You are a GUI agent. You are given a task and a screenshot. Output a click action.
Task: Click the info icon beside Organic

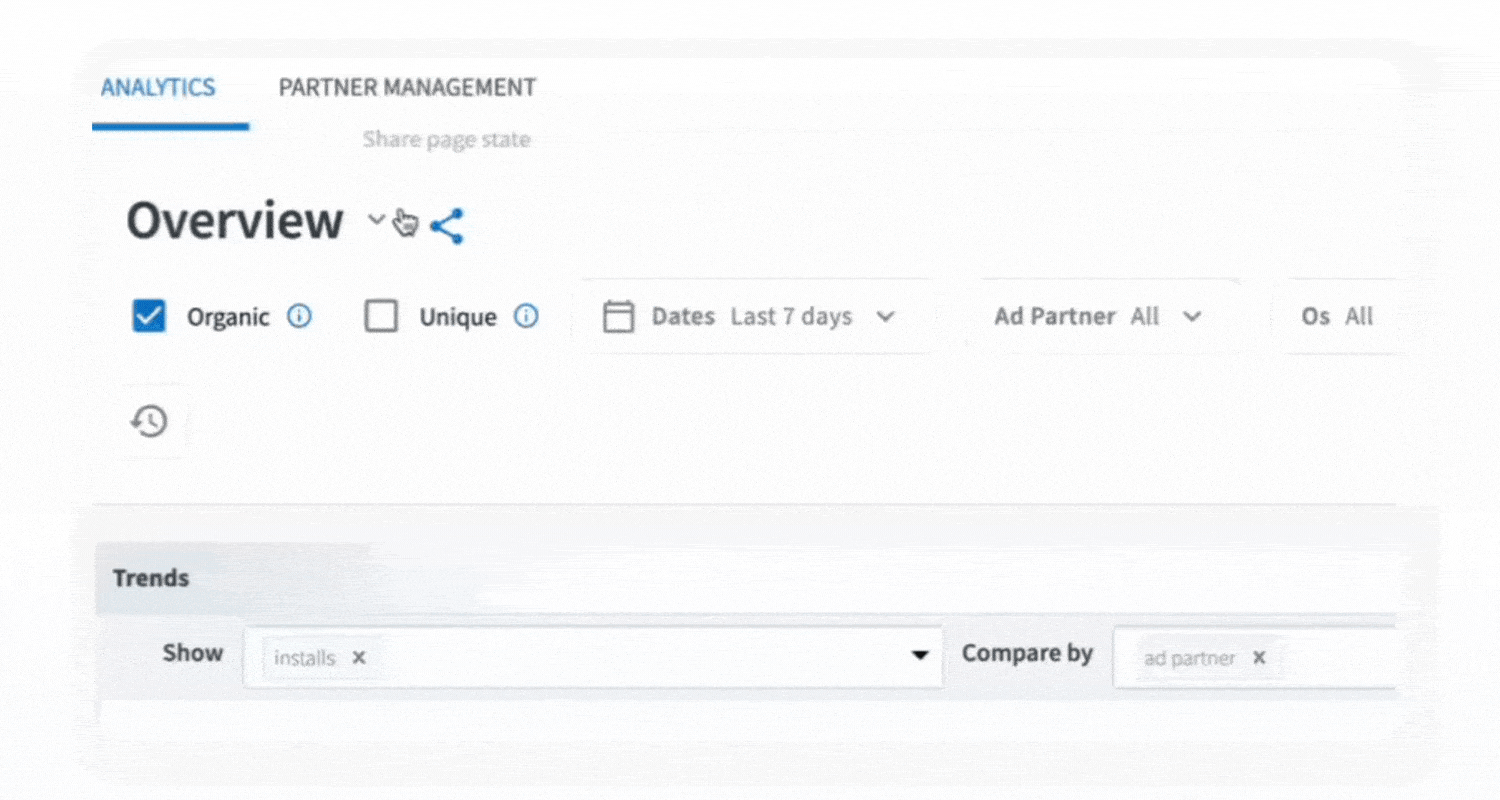pos(299,317)
